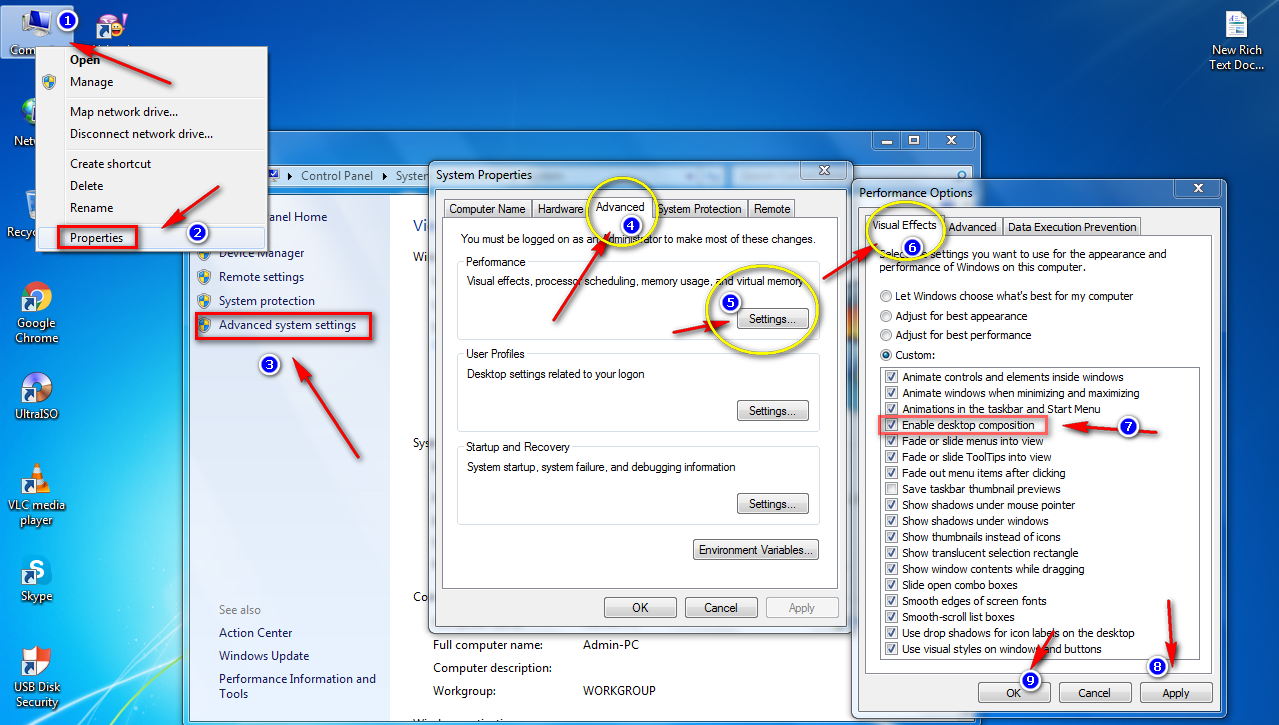This screenshot has height=725, width=1279.
Task: Click Settings button under Performance
Action: click(772, 319)
